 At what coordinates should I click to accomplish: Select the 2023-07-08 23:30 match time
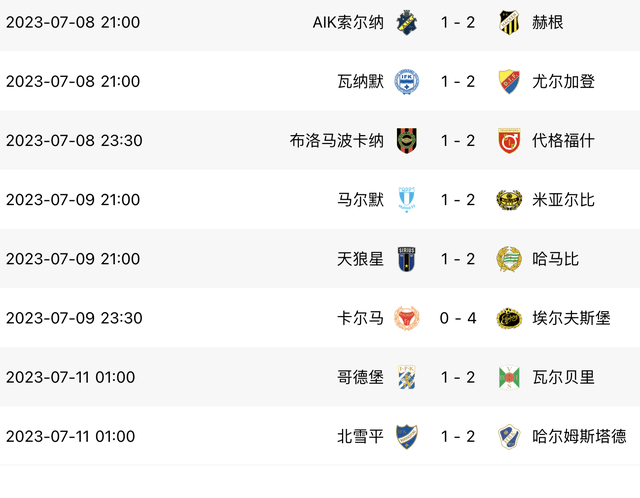(74, 141)
